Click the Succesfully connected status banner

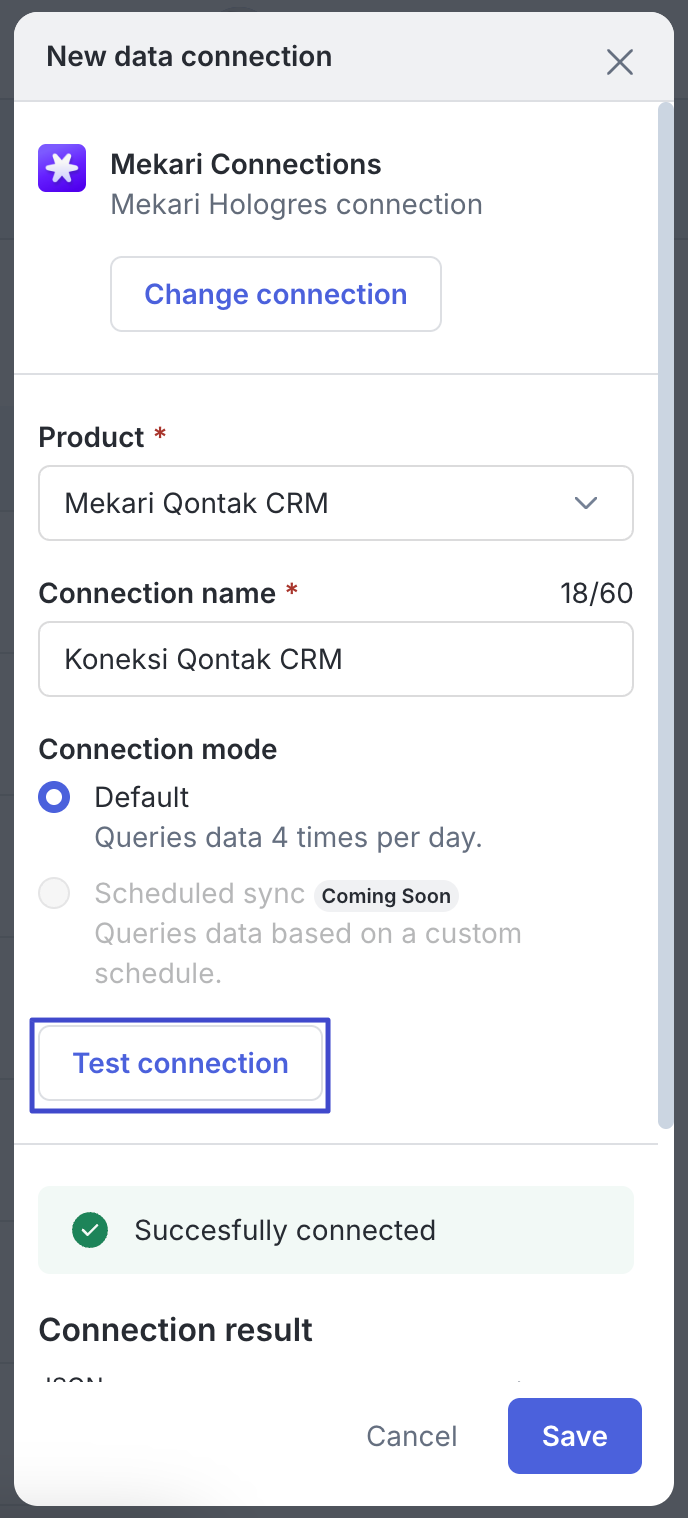[x=336, y=1230]
